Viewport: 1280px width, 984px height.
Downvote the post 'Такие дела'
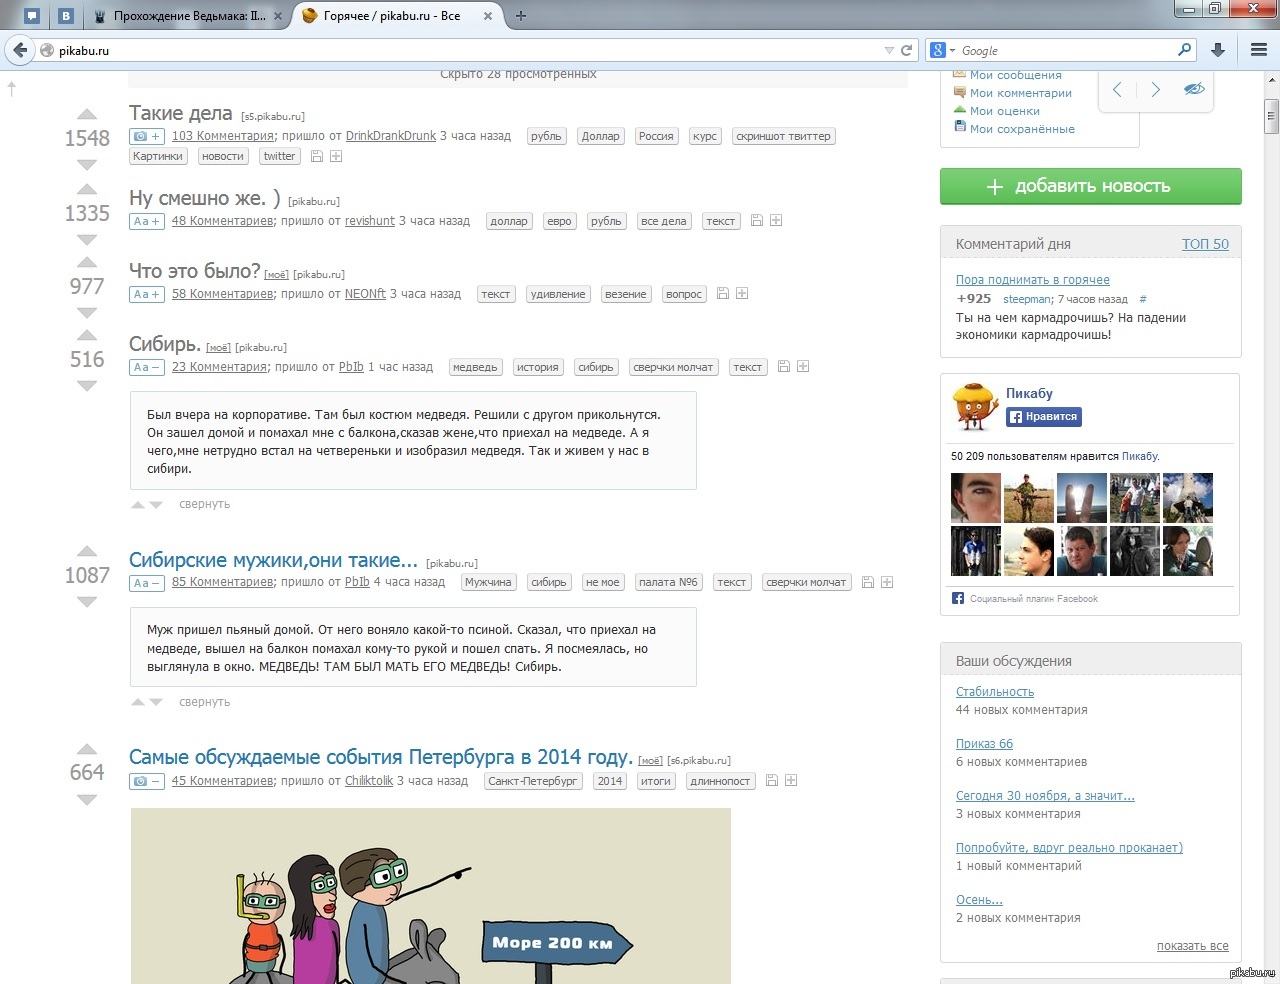click(87, 164)
